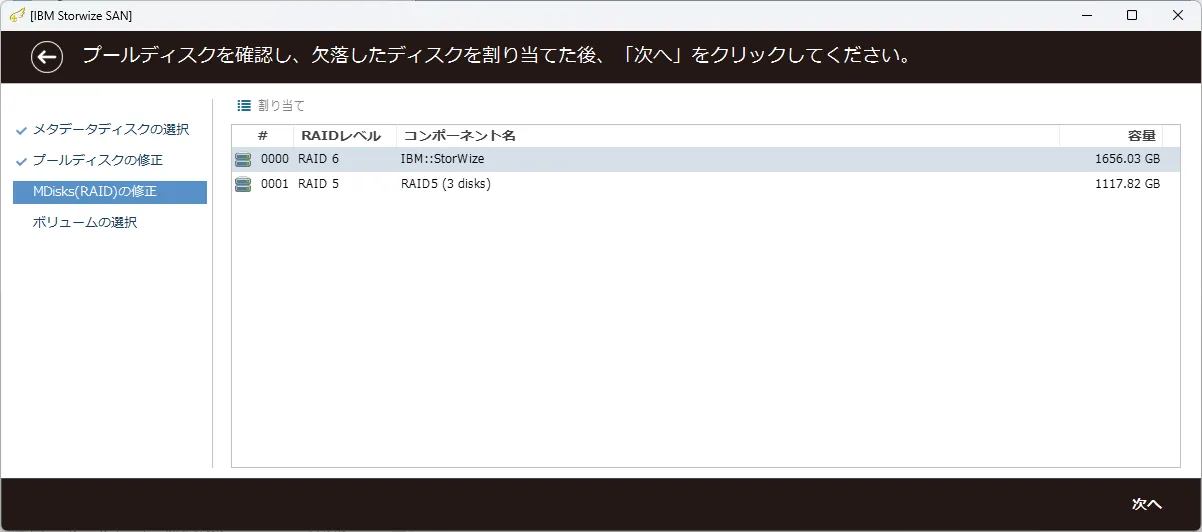Select the RAID5 (3 disks) component

pos(446,184)
